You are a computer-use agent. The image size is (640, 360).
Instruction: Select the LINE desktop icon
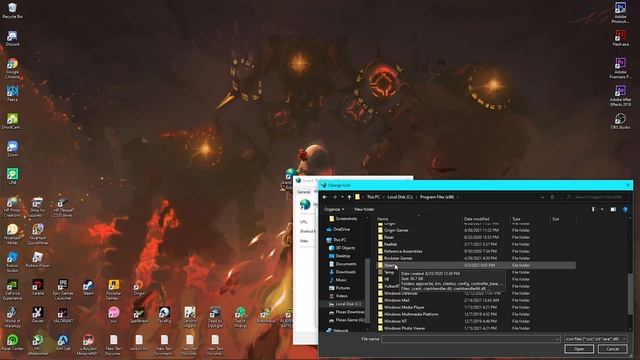pos(12,176)
